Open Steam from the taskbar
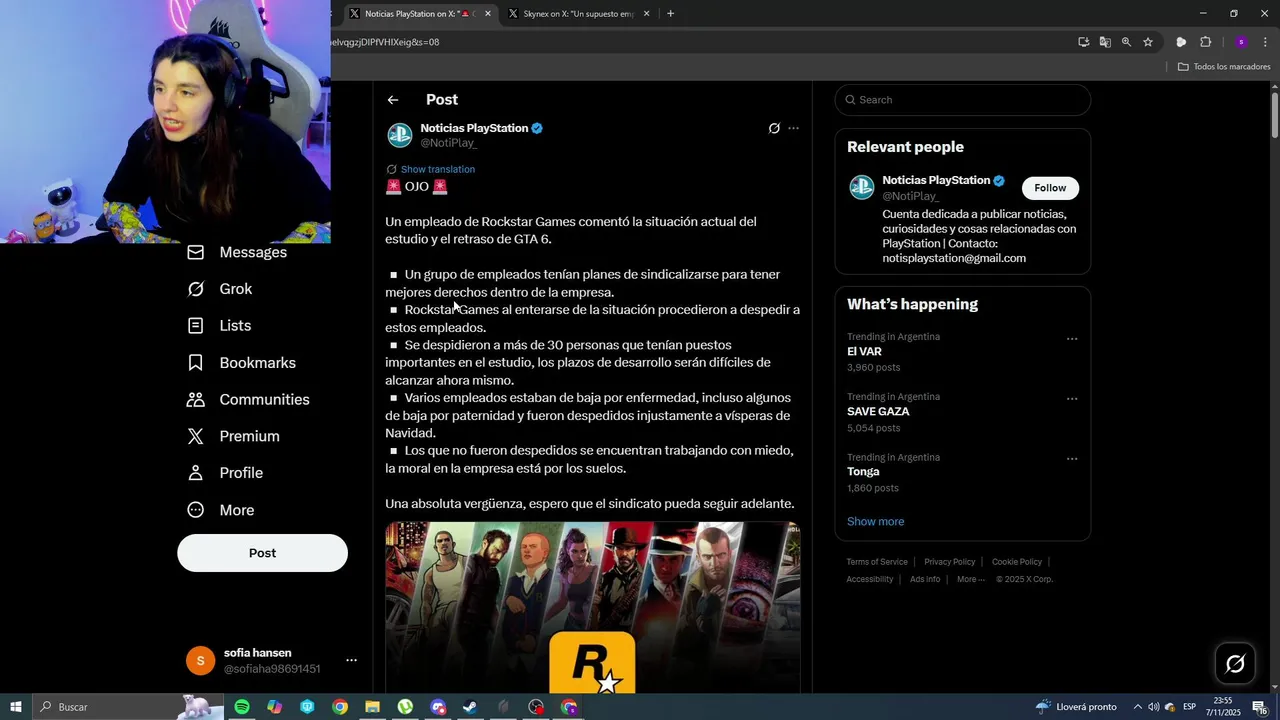 click(470, 707)
